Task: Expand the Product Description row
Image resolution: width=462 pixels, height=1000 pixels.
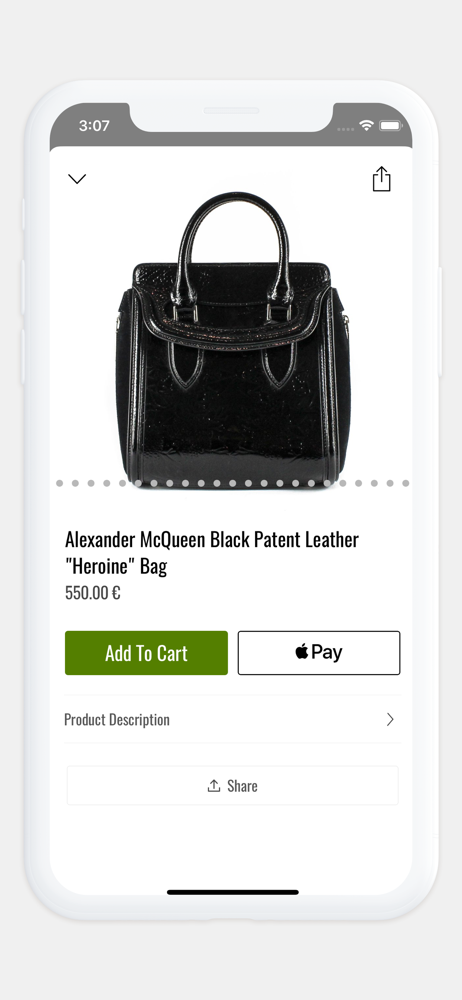Action: tap(232, 719)
